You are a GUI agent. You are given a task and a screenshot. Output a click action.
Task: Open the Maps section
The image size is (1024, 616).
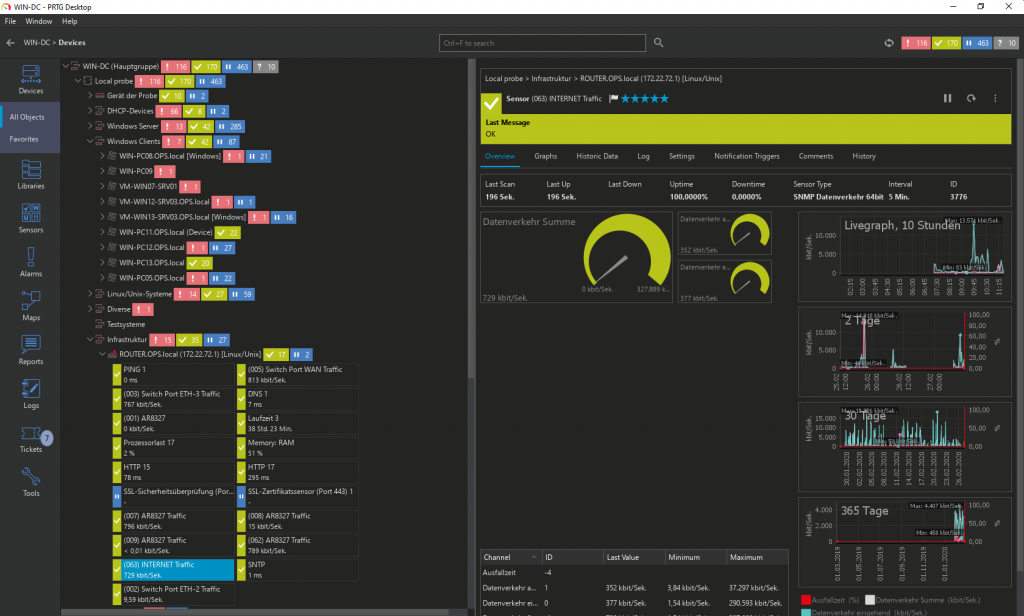click(x=30, y=305)
